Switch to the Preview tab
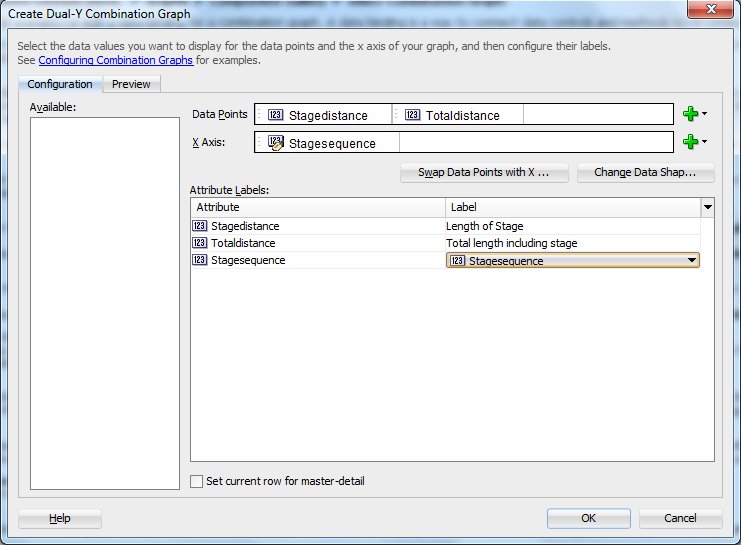The height and width of the screenshot is (545, 741). 131,84
